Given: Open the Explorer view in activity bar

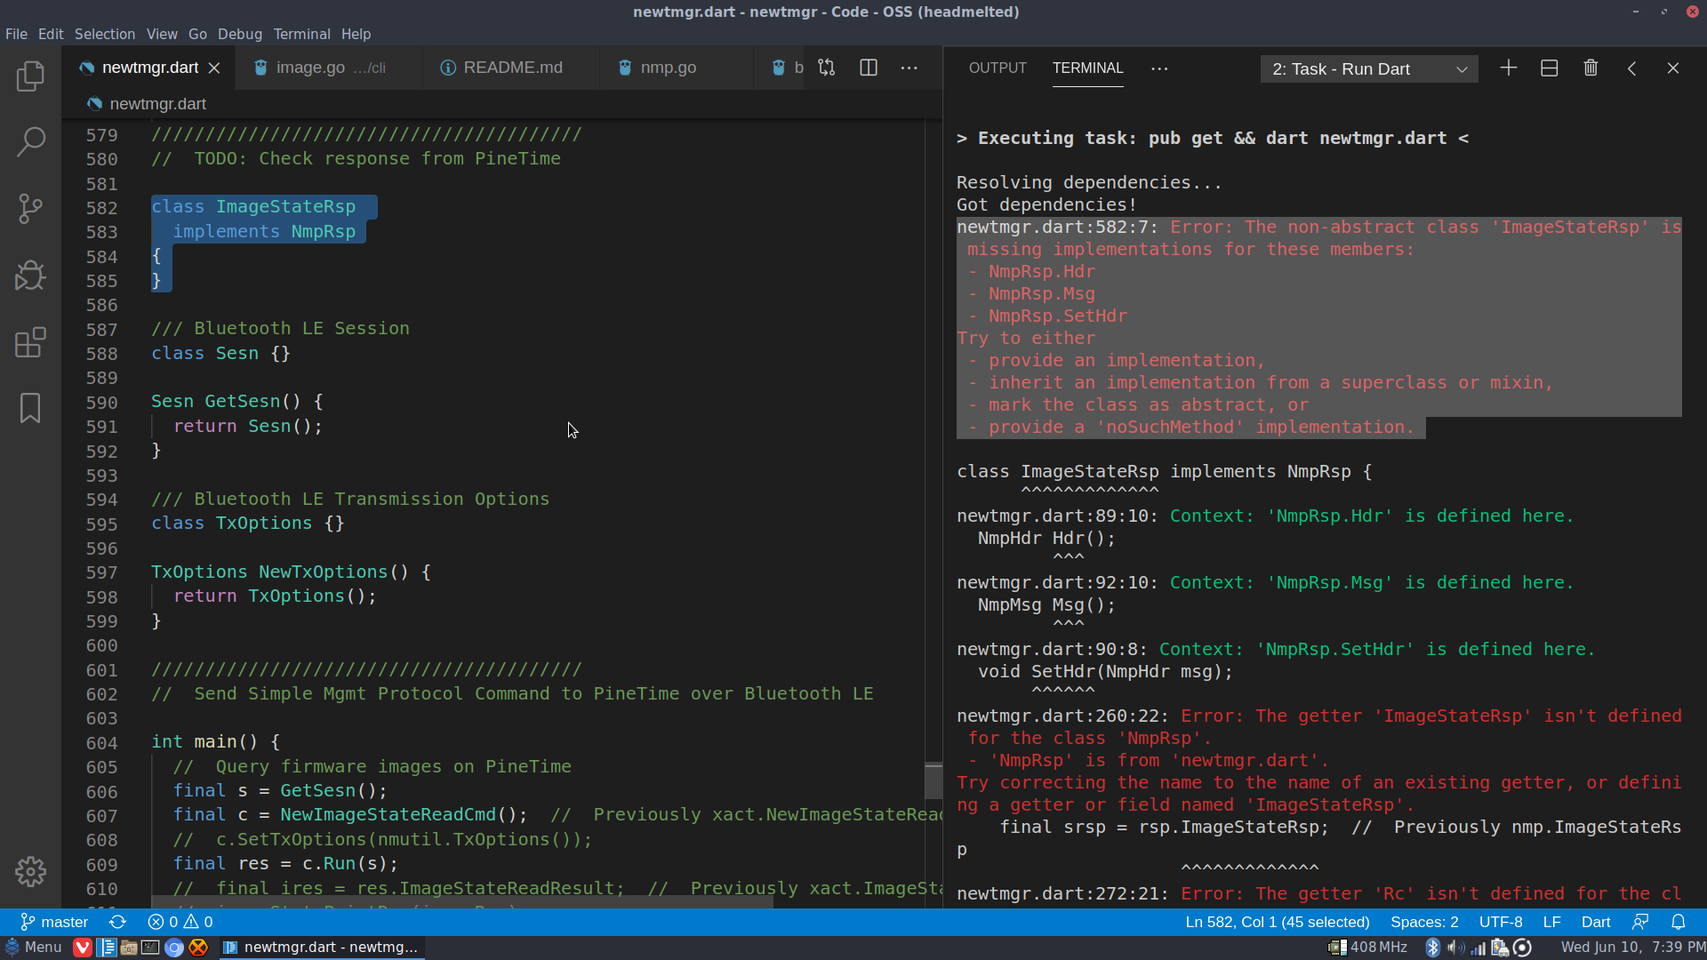Looking at the screenshot, I should point(30,77).
